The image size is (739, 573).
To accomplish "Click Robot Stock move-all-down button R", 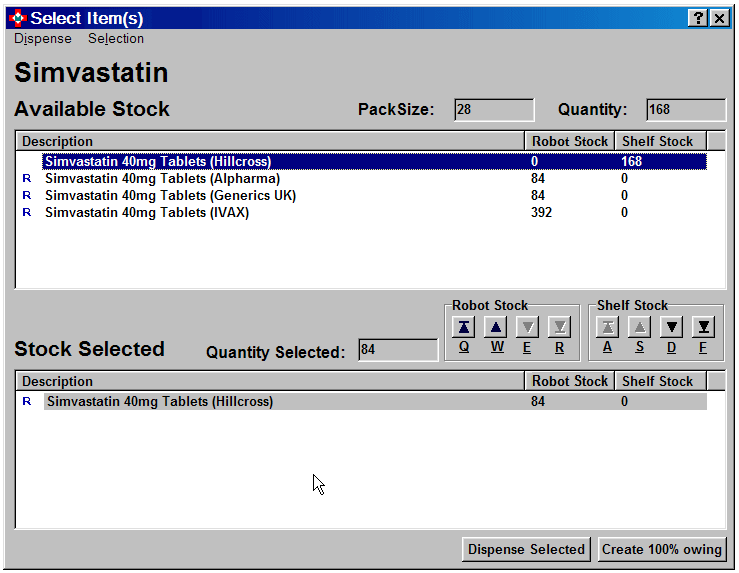I will click(x=560, y=327).
